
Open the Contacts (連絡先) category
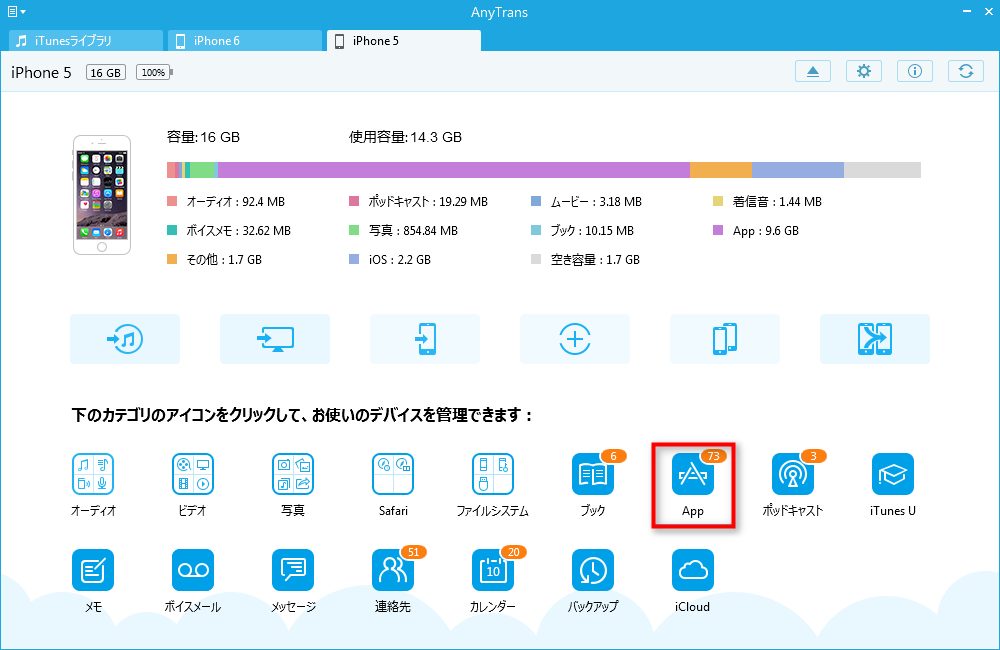393,570
